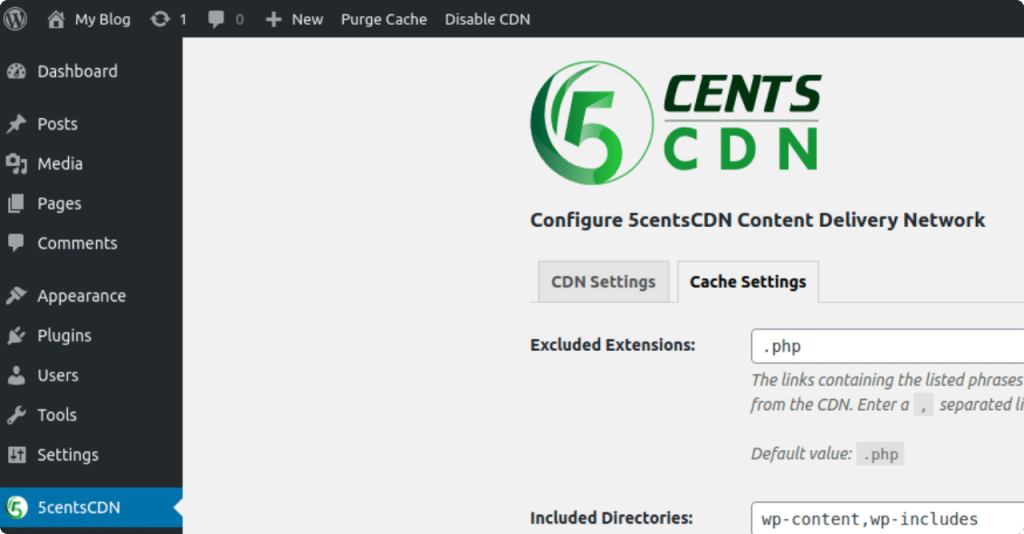Click the Posts pushpin icon
This screenshot has height=534, width=1024.
[x=16, y=123]
